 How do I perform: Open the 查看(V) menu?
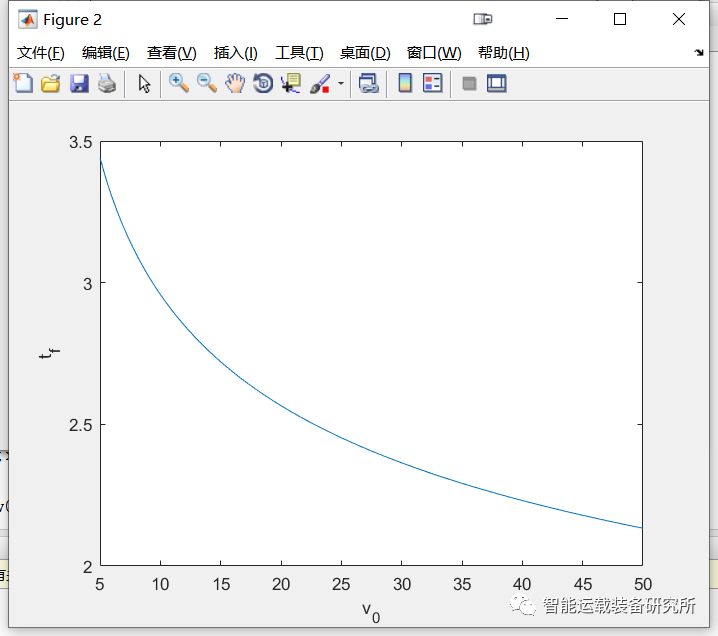[x=172, y=53]
